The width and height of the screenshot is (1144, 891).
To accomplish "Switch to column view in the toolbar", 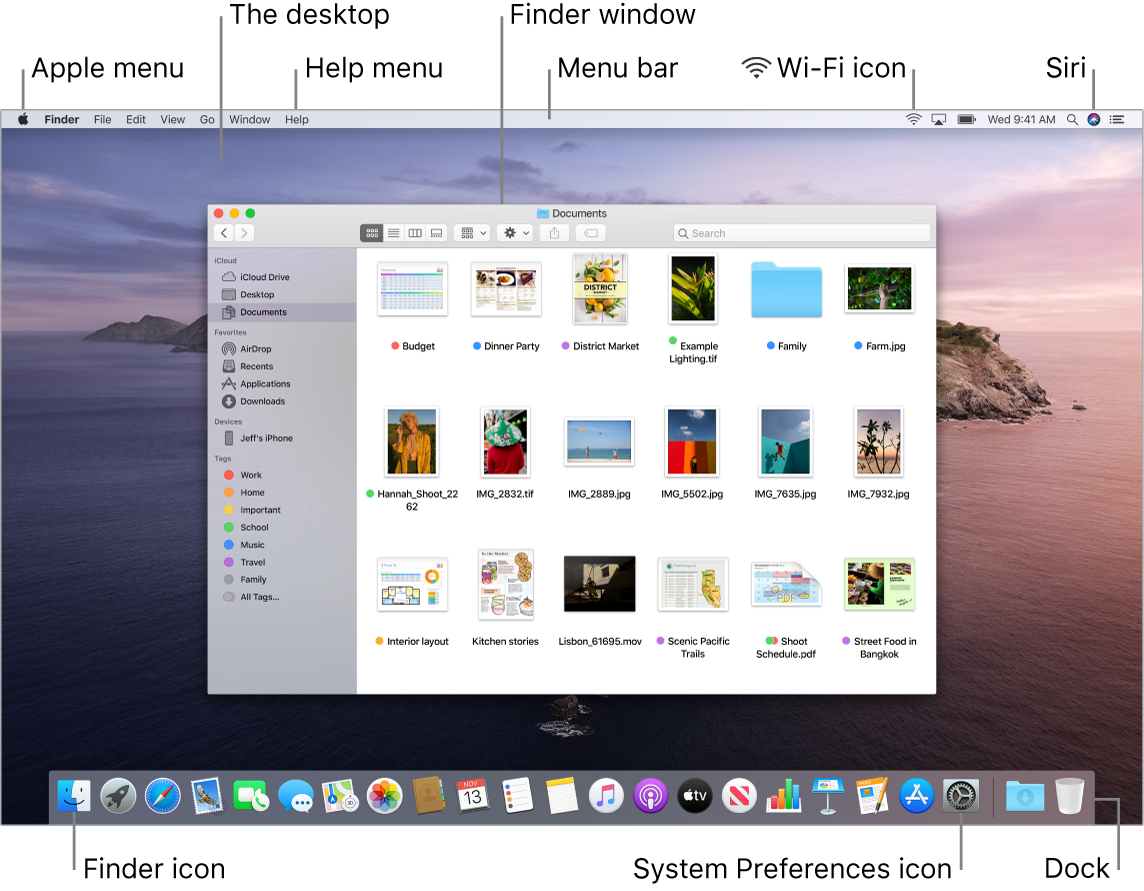I will [413, 232].
